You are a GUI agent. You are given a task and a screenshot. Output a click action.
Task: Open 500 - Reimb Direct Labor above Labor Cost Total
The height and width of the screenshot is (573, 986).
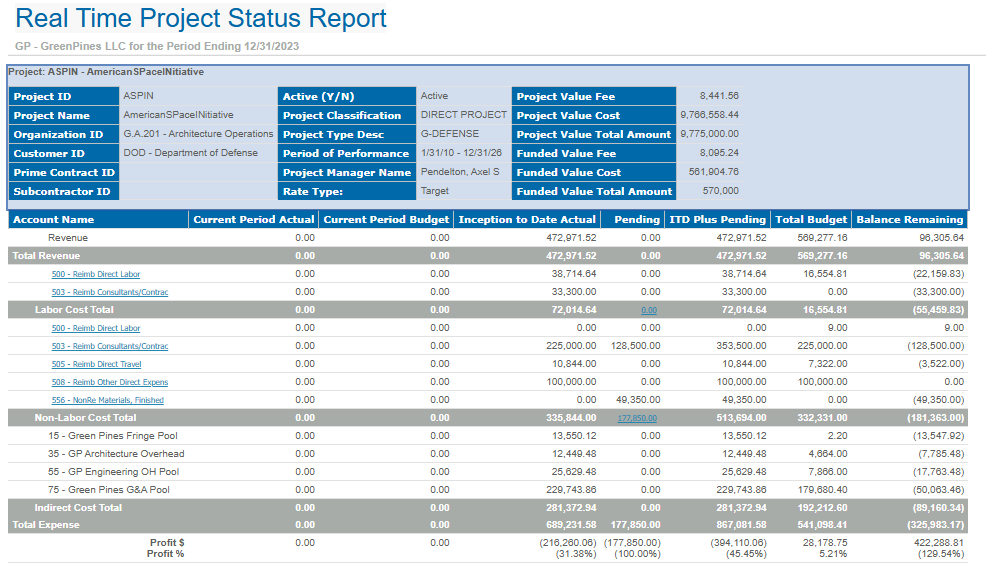[96, 274]
